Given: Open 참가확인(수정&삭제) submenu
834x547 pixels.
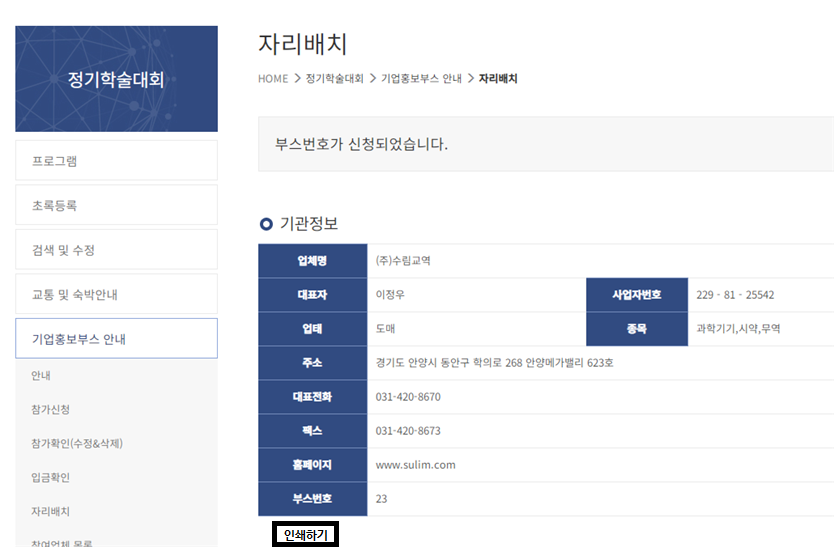Looking at the screenshot, I should [x=77, y=443].
